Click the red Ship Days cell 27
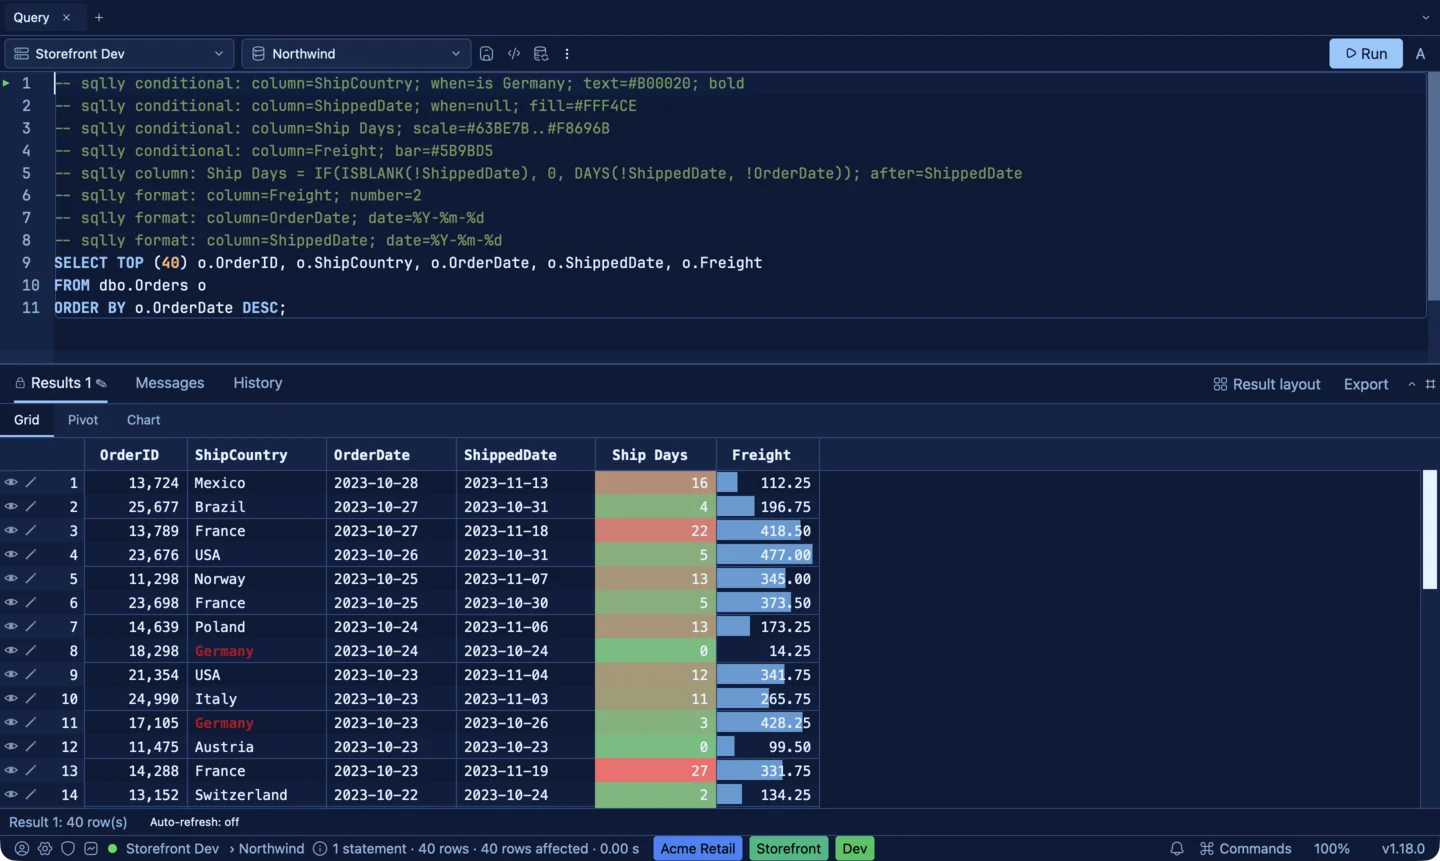Image resolution: width=1440 pixels, height=861 pixels. pyautogui.click(x=656, y=770)
